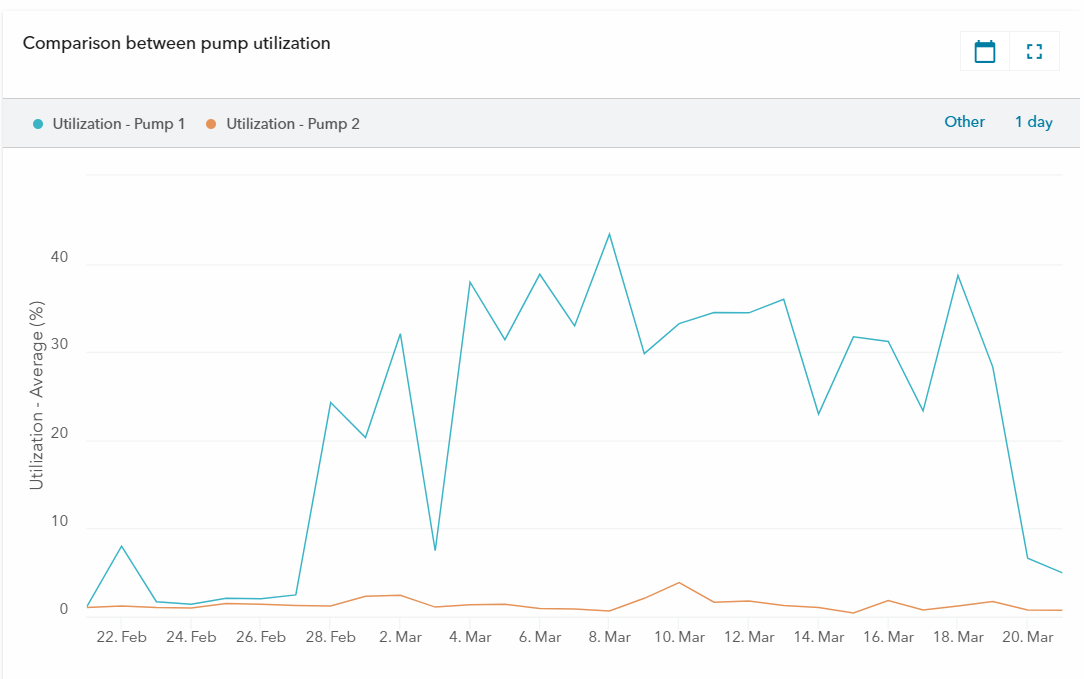Click the 10. Mar x-axis label
Viewport: 1084px width, 679px height.
[679, 637]
